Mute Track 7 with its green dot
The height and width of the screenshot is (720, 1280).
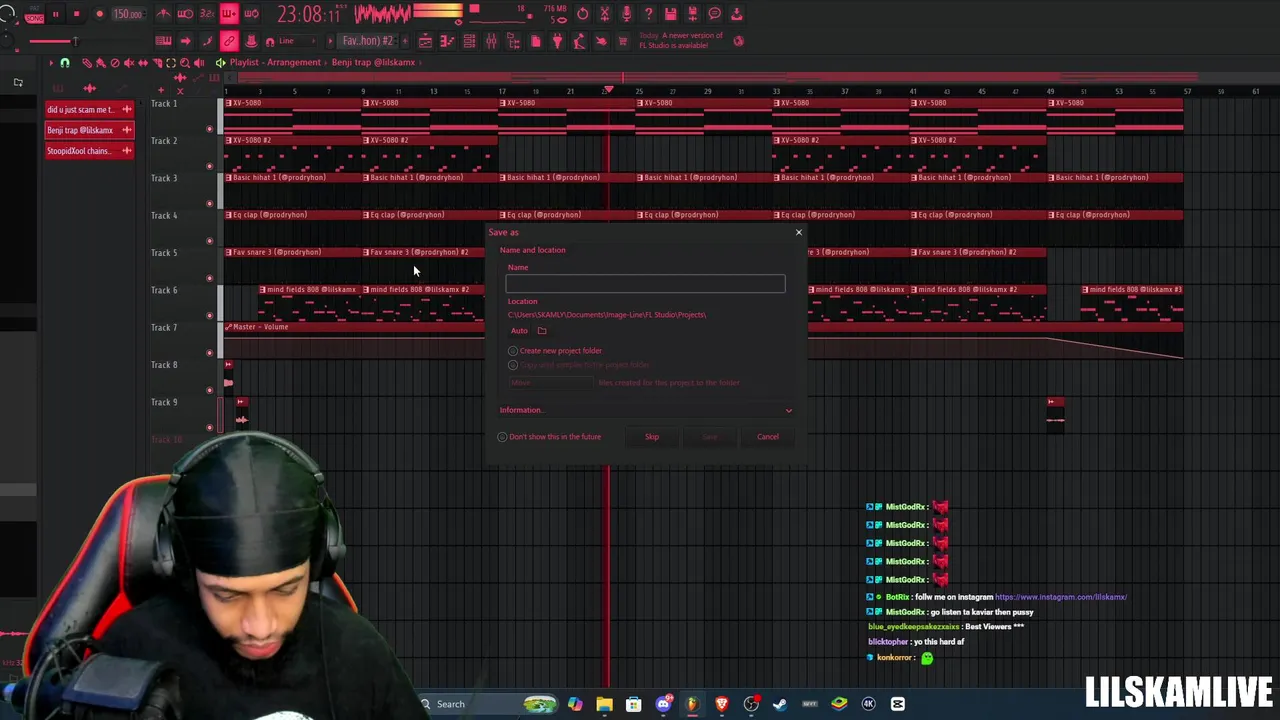coord(209,352)
